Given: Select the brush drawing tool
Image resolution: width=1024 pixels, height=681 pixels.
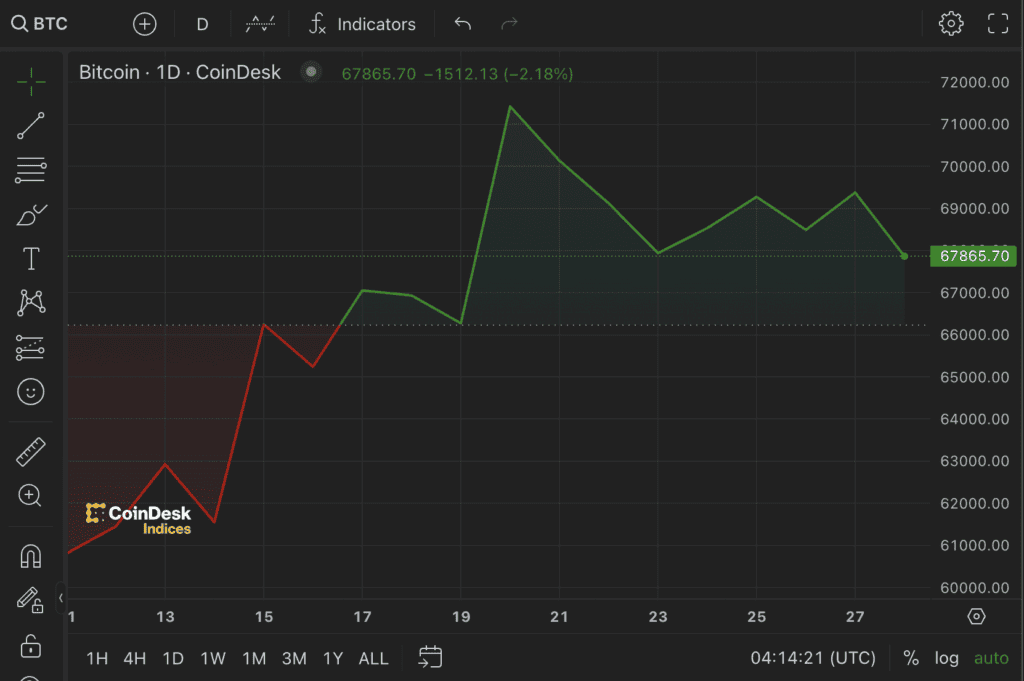Looking at the screenshot, I should pyautogui.click(x=31, y=215).
